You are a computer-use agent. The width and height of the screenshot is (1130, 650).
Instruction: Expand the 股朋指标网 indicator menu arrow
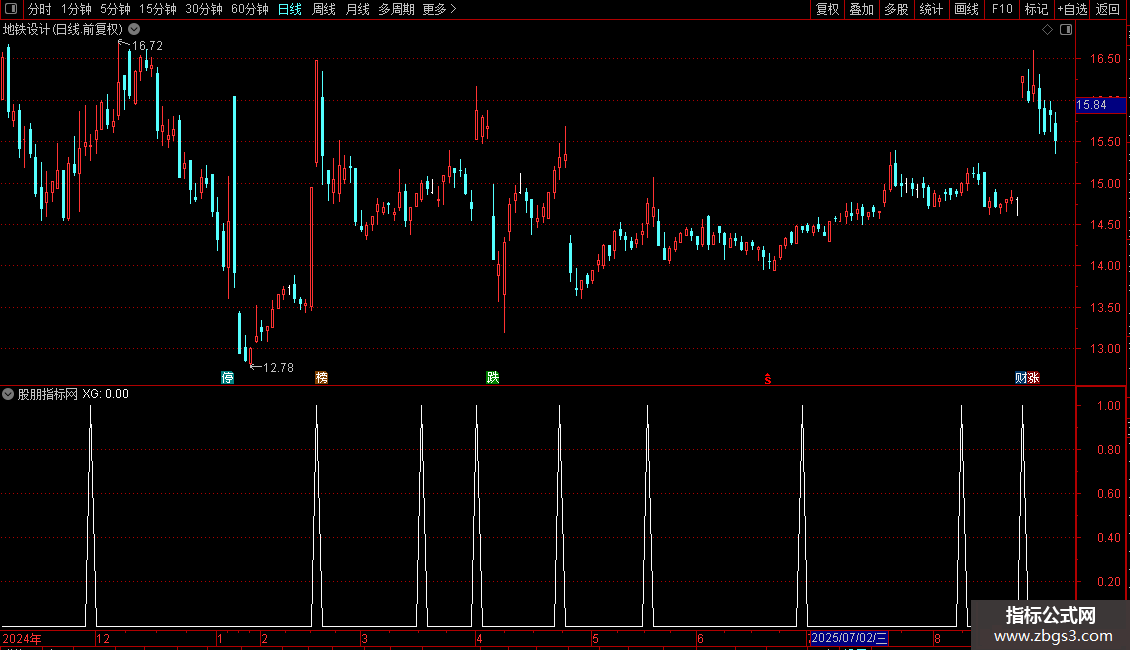pos(8,394)
